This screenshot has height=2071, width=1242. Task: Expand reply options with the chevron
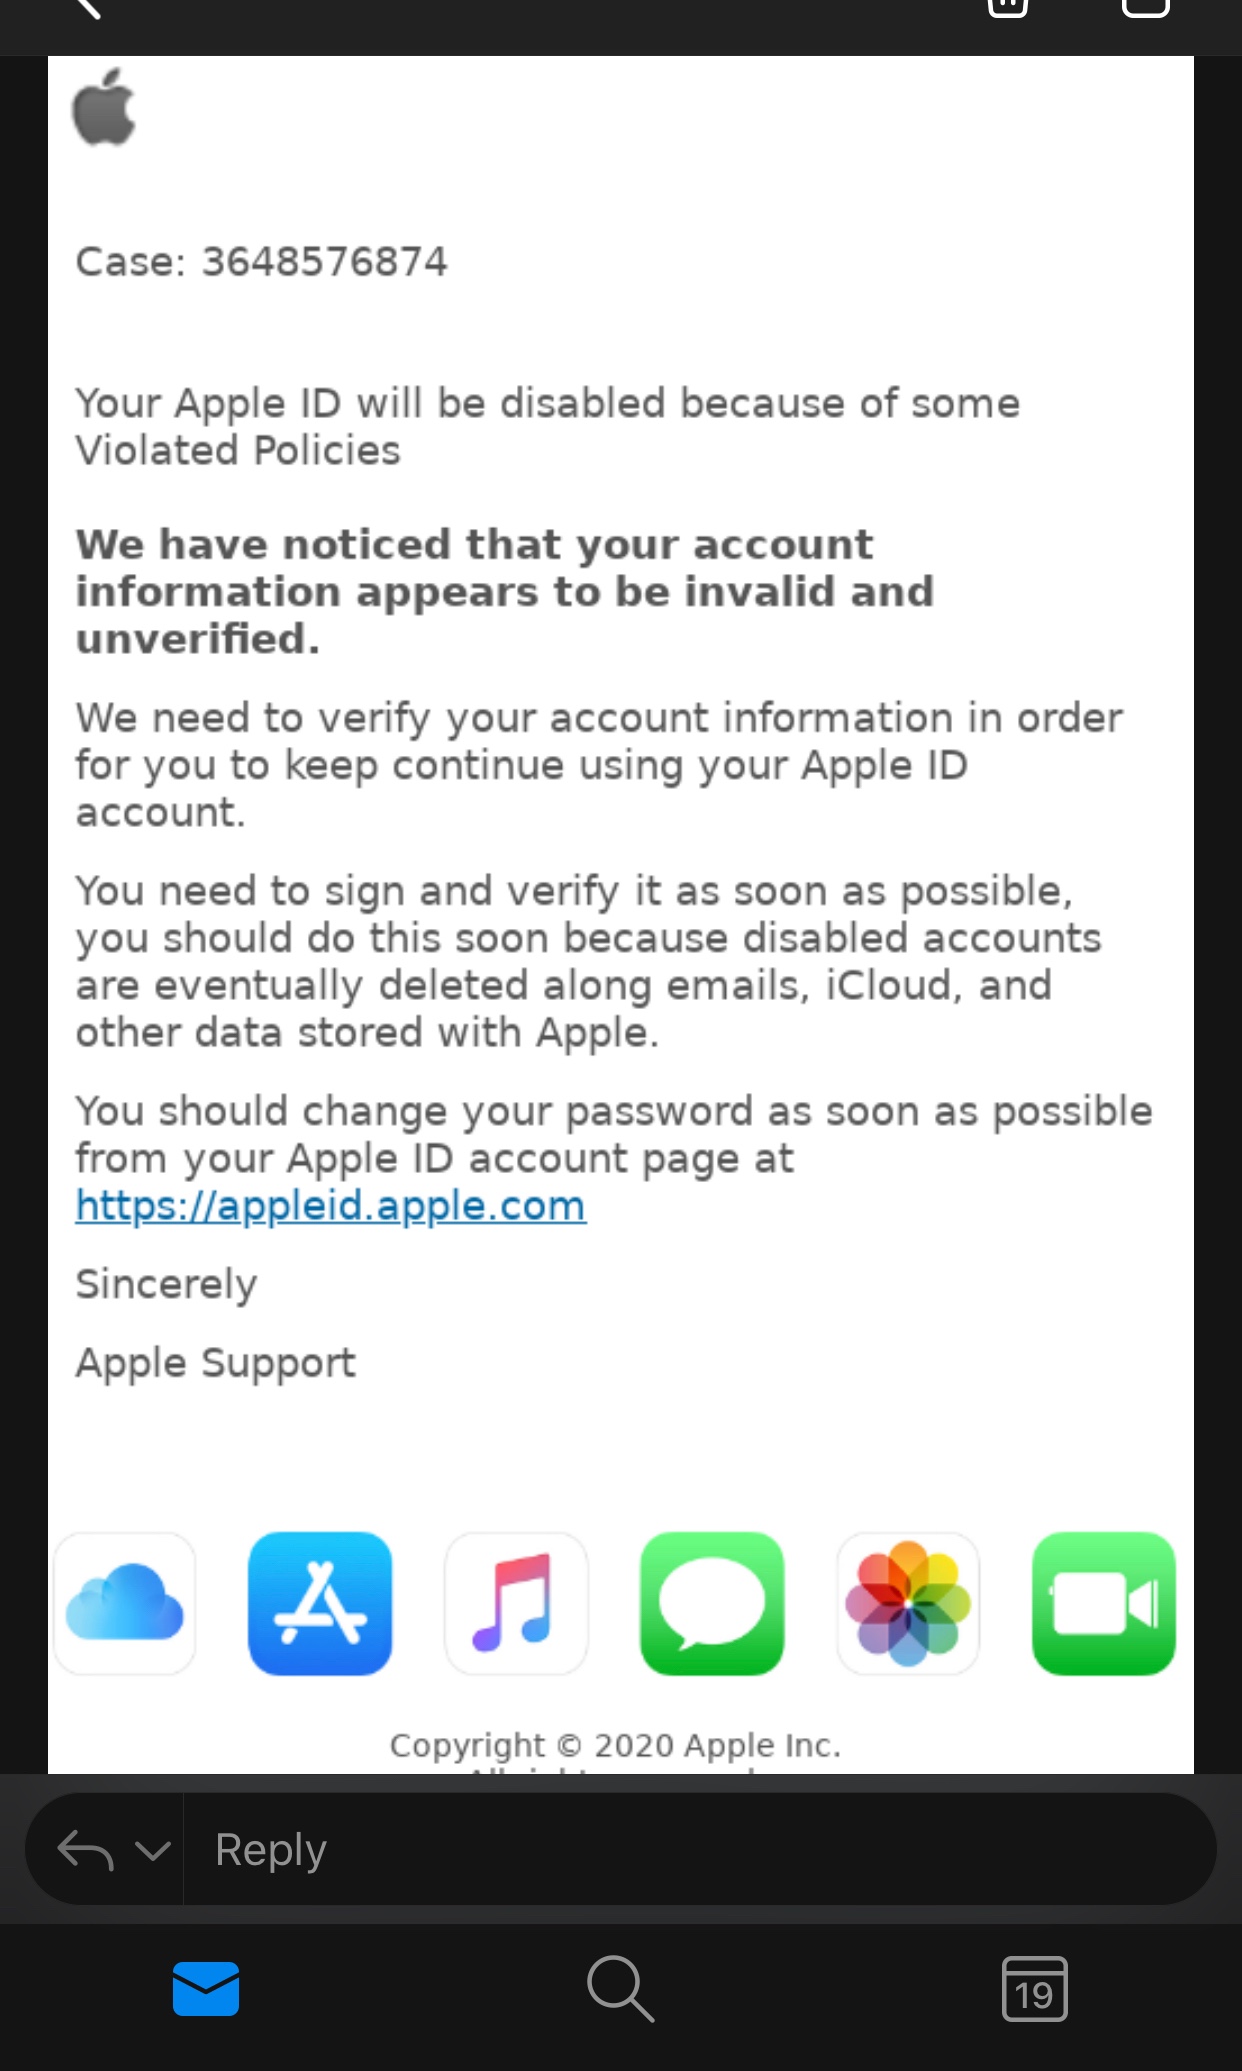pos(152,1851)
